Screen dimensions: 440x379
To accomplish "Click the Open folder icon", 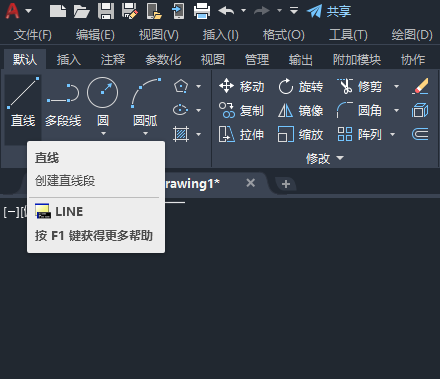I will point(82,11).
